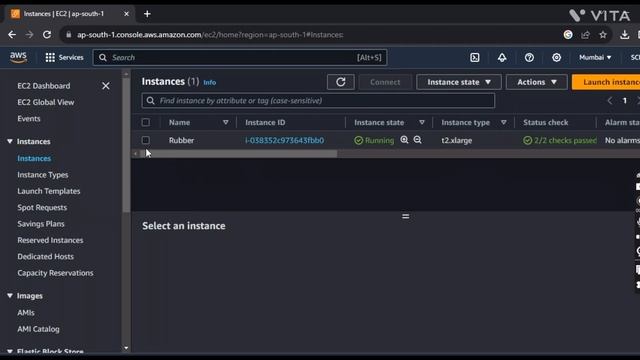640x360 pixels.
Task: Refresh the instances list
Action: [x=341, y=82]
